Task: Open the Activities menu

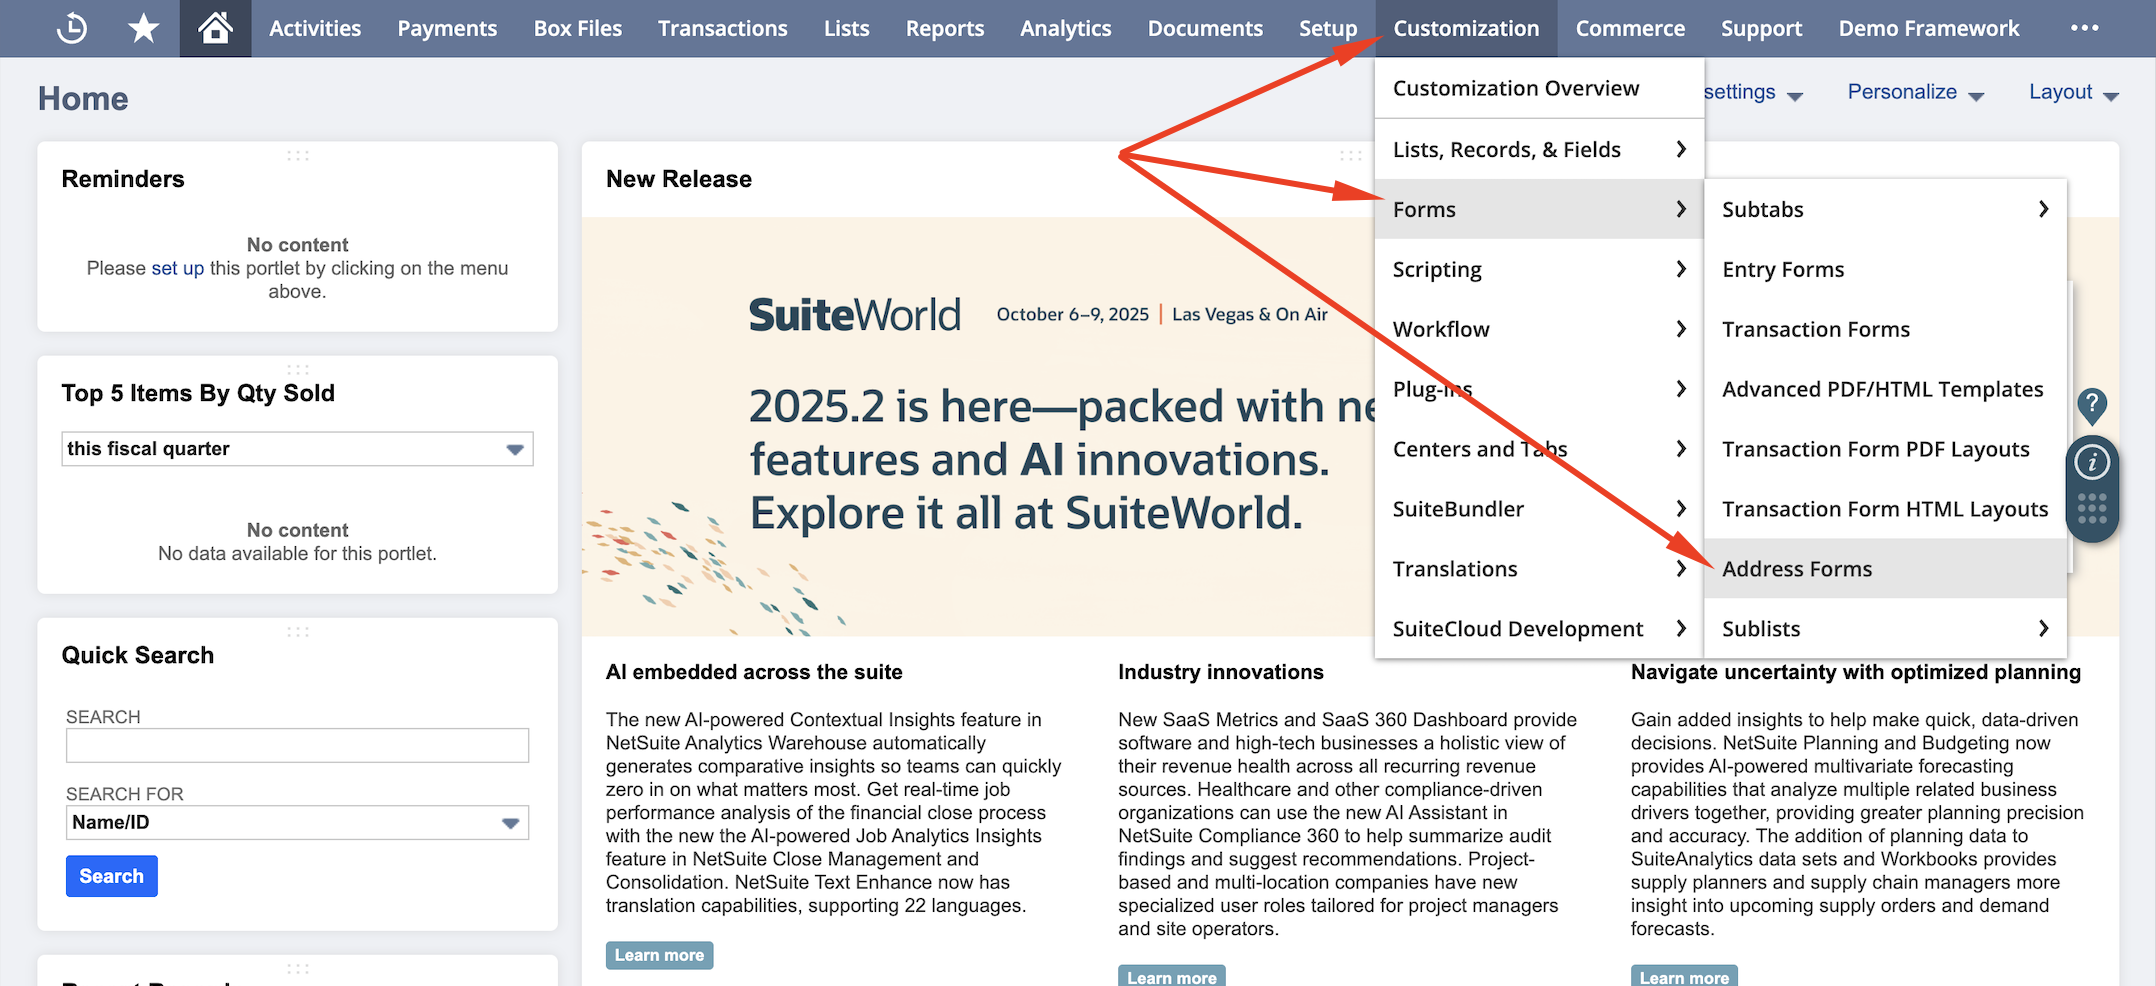Action: pyautogui.click(x=315, y=28)
